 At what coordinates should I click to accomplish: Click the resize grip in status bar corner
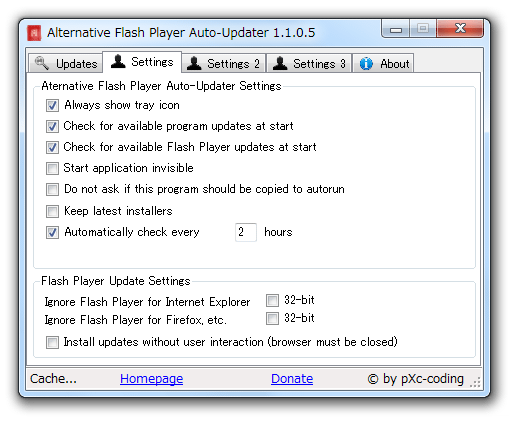(x=475, y=382)
